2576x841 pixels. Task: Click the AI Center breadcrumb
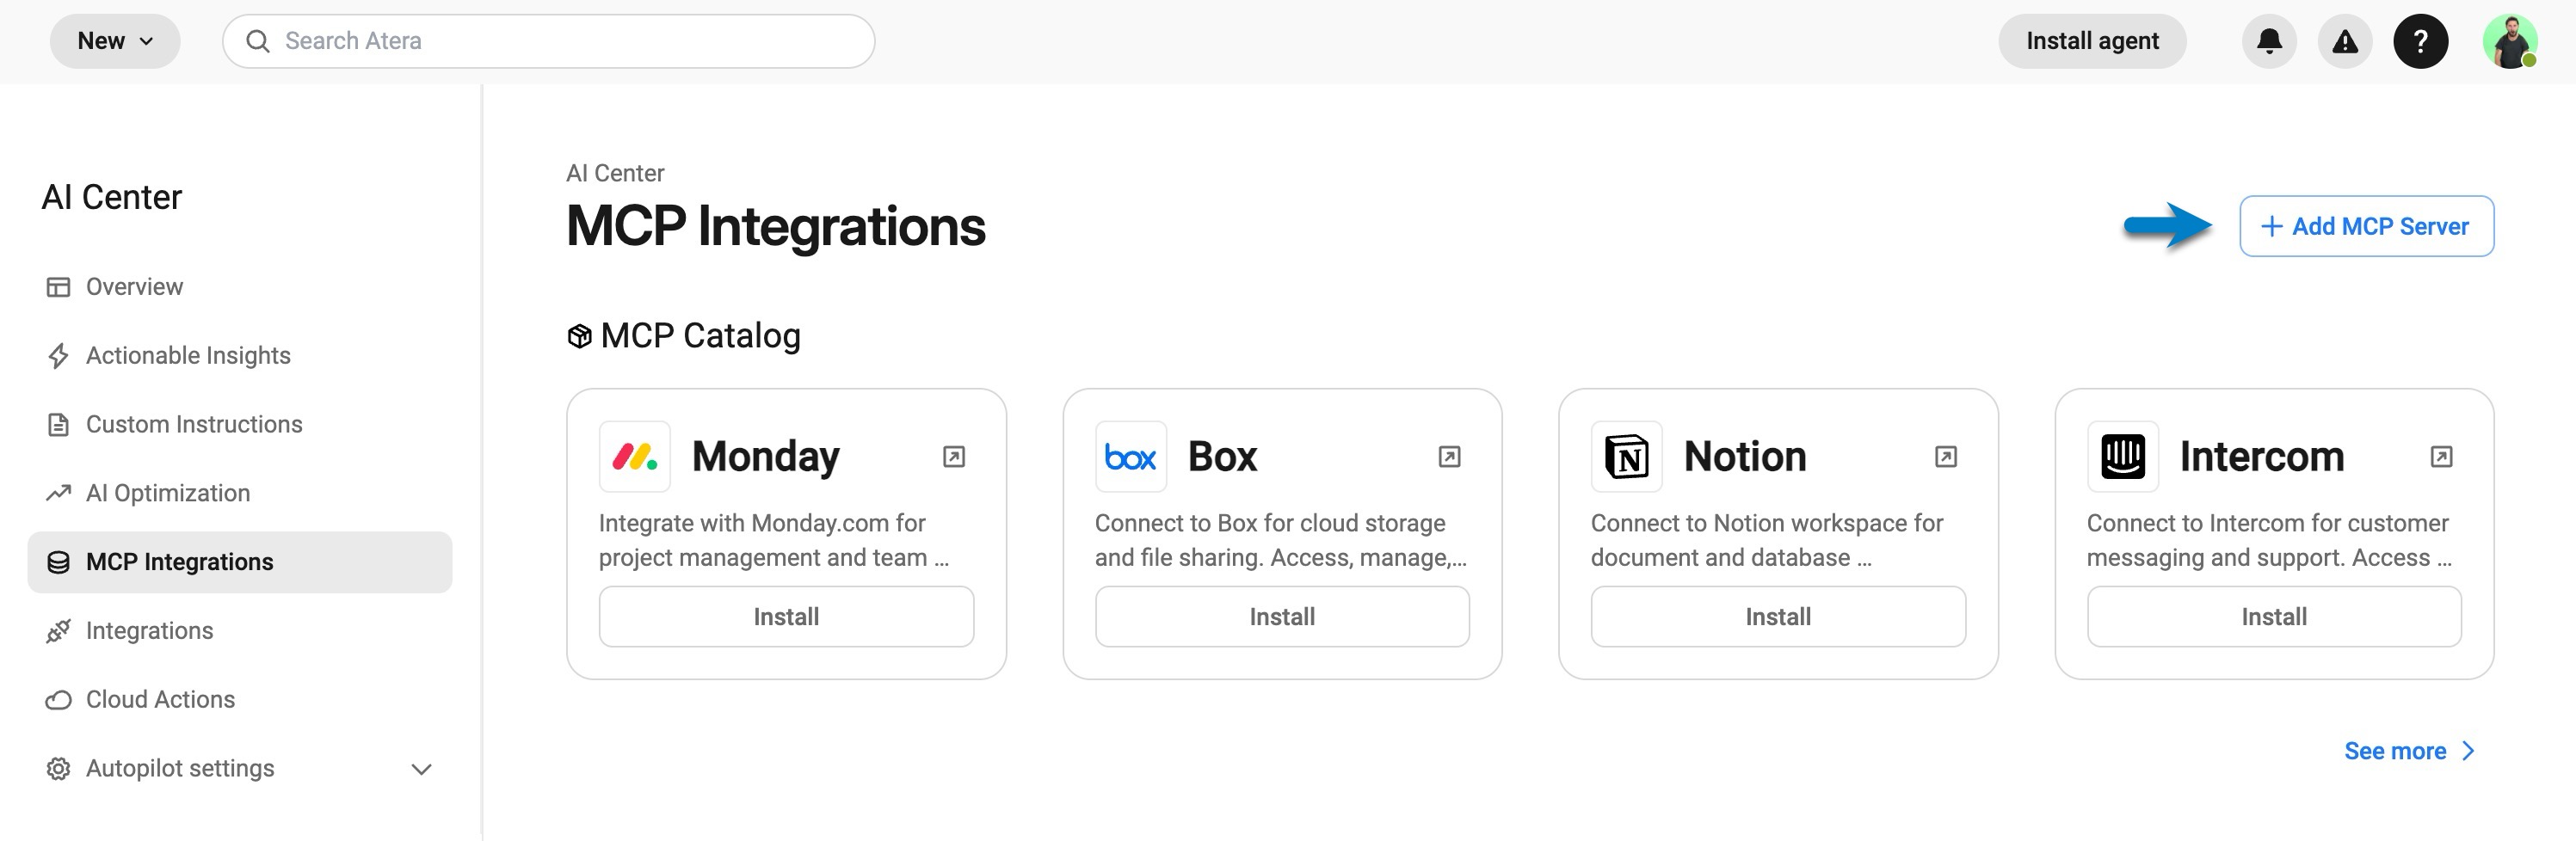(615, 173)
